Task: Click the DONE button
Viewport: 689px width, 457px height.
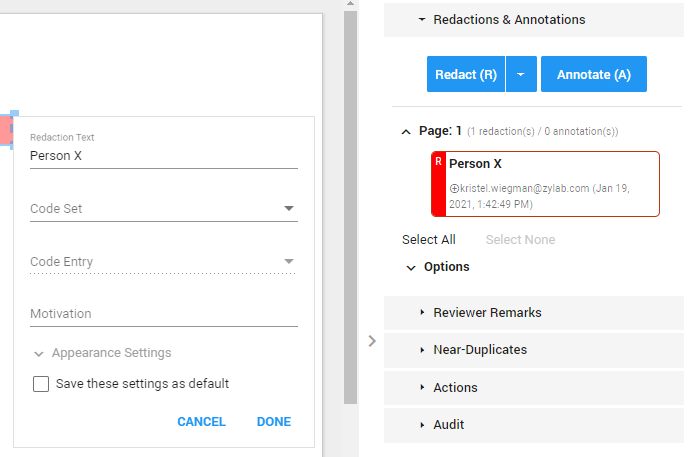Action: click(x=274, y=422)
